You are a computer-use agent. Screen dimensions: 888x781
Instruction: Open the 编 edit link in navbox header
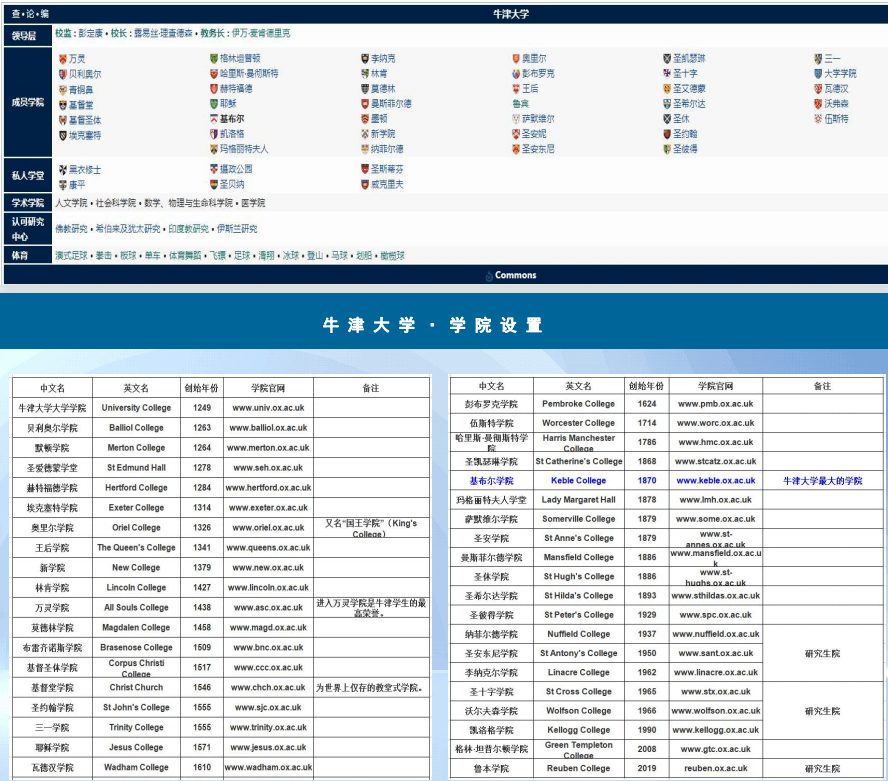44,14
